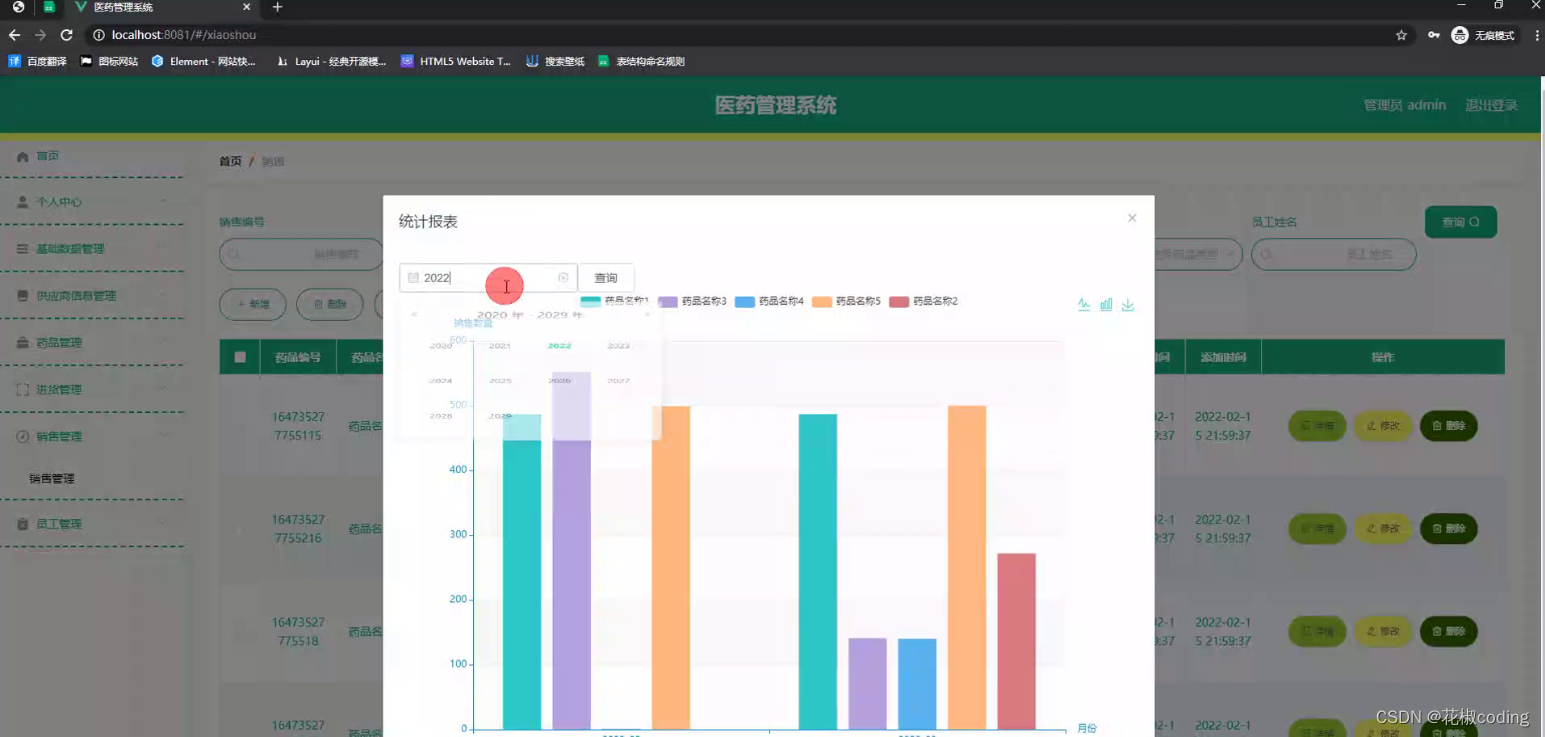Open a new browser tab
Image resolution: width=1545 pixels, height=737 pixels.
coord(277,7)
